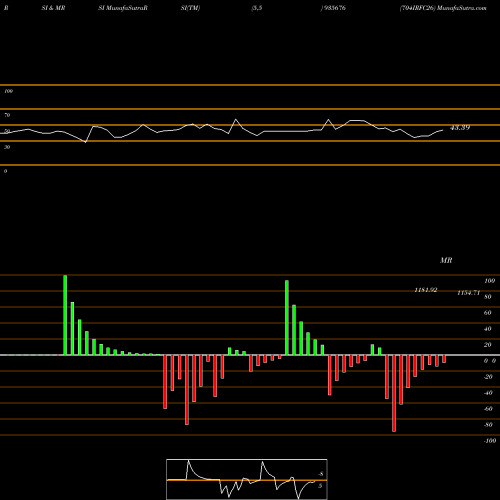
Task: Click the RSI axis label 30
Action: [x=7, y=147]
